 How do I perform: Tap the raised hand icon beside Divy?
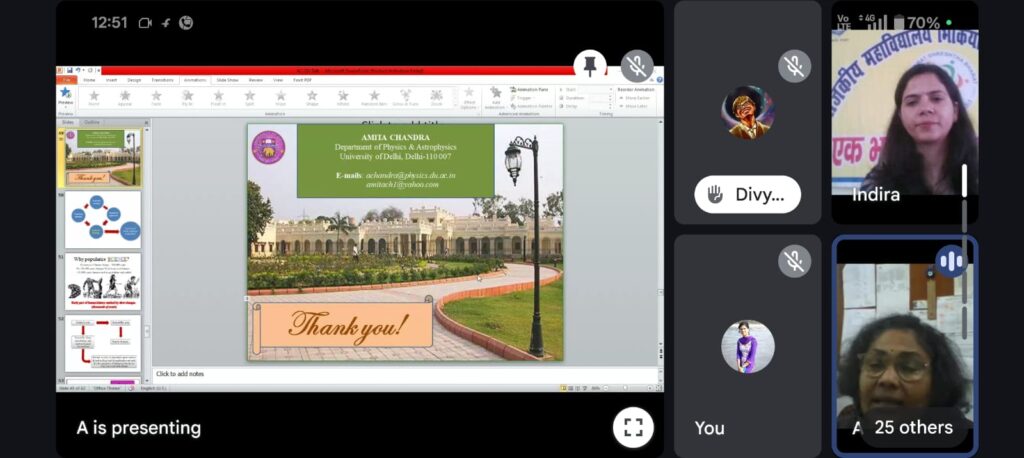pyautogui.click(x=715, y=195)
